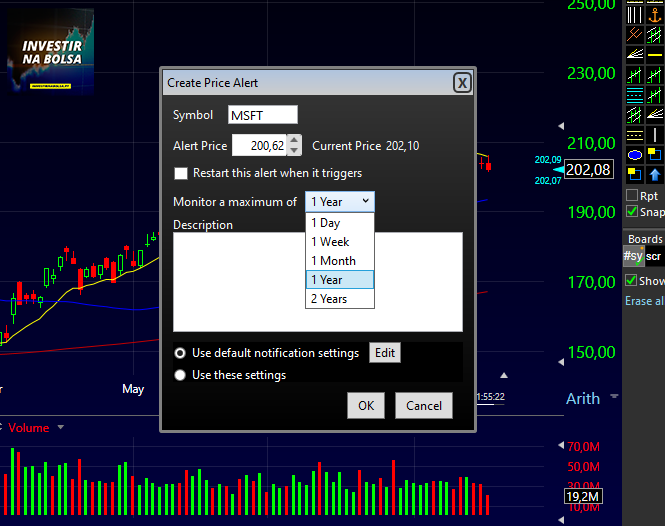This screenshot has height=526, width=665.
Task: Select the grey vertical line tool
Action: tap(654, 135)
